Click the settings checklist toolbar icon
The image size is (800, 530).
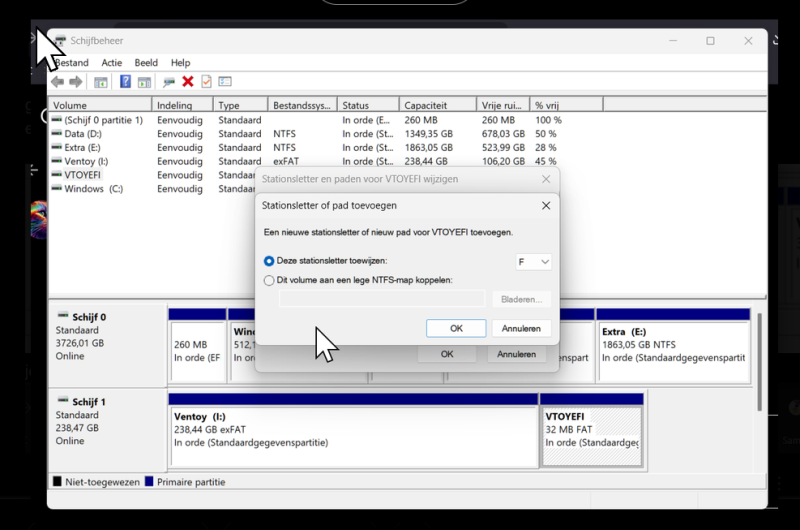point(225,82)
